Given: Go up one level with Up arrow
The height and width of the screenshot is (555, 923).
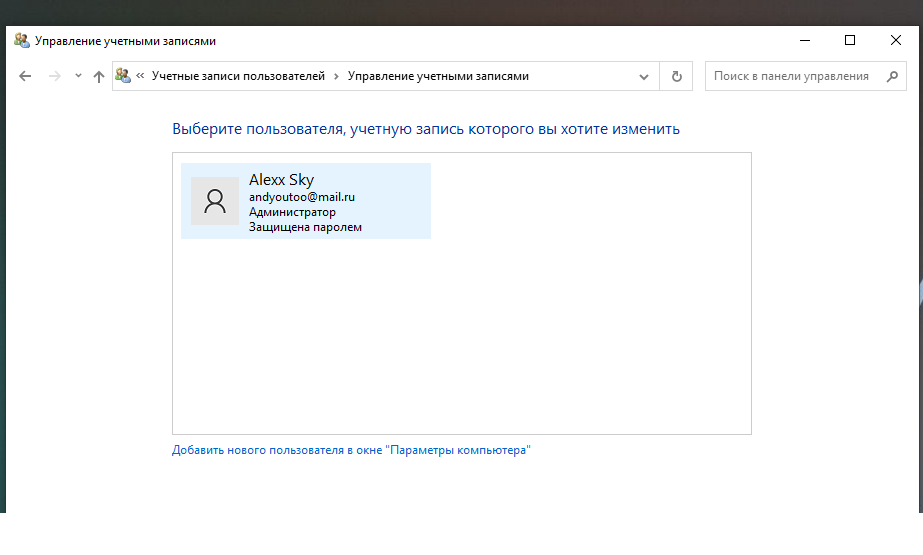Looking at the screenshot, I should click(98, 76).
